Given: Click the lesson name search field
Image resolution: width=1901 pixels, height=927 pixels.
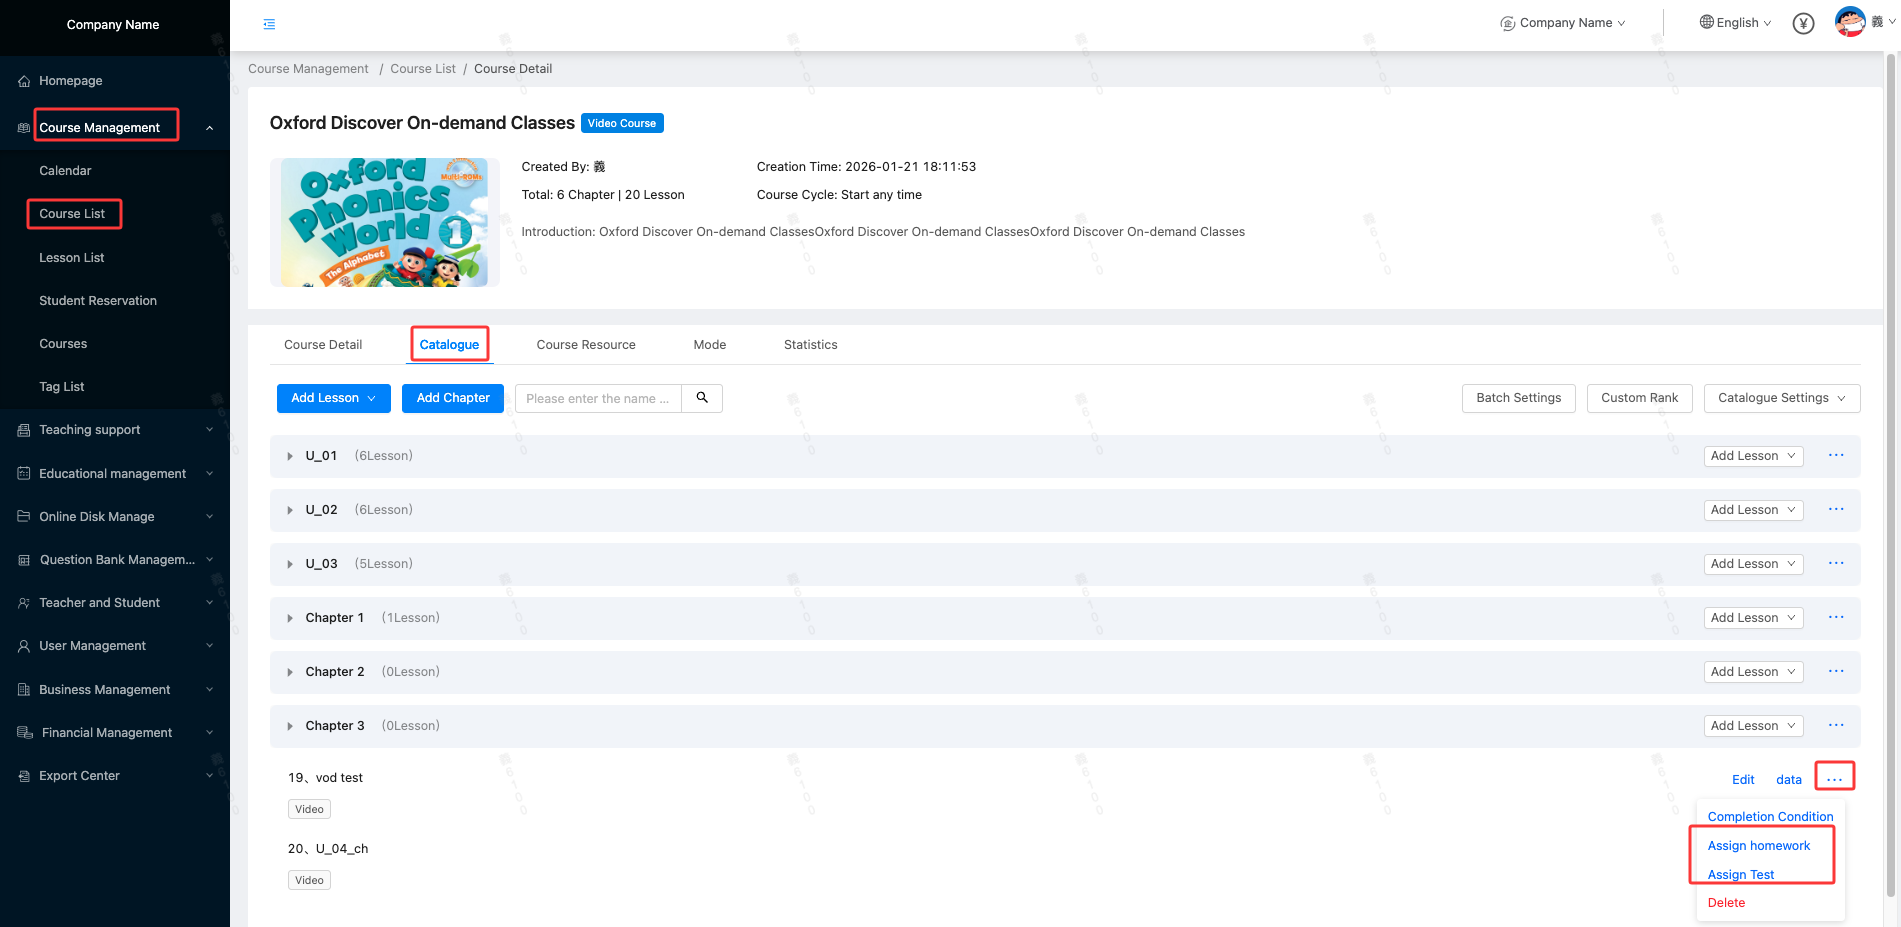Looking at the screenshot, I should 598,398.
